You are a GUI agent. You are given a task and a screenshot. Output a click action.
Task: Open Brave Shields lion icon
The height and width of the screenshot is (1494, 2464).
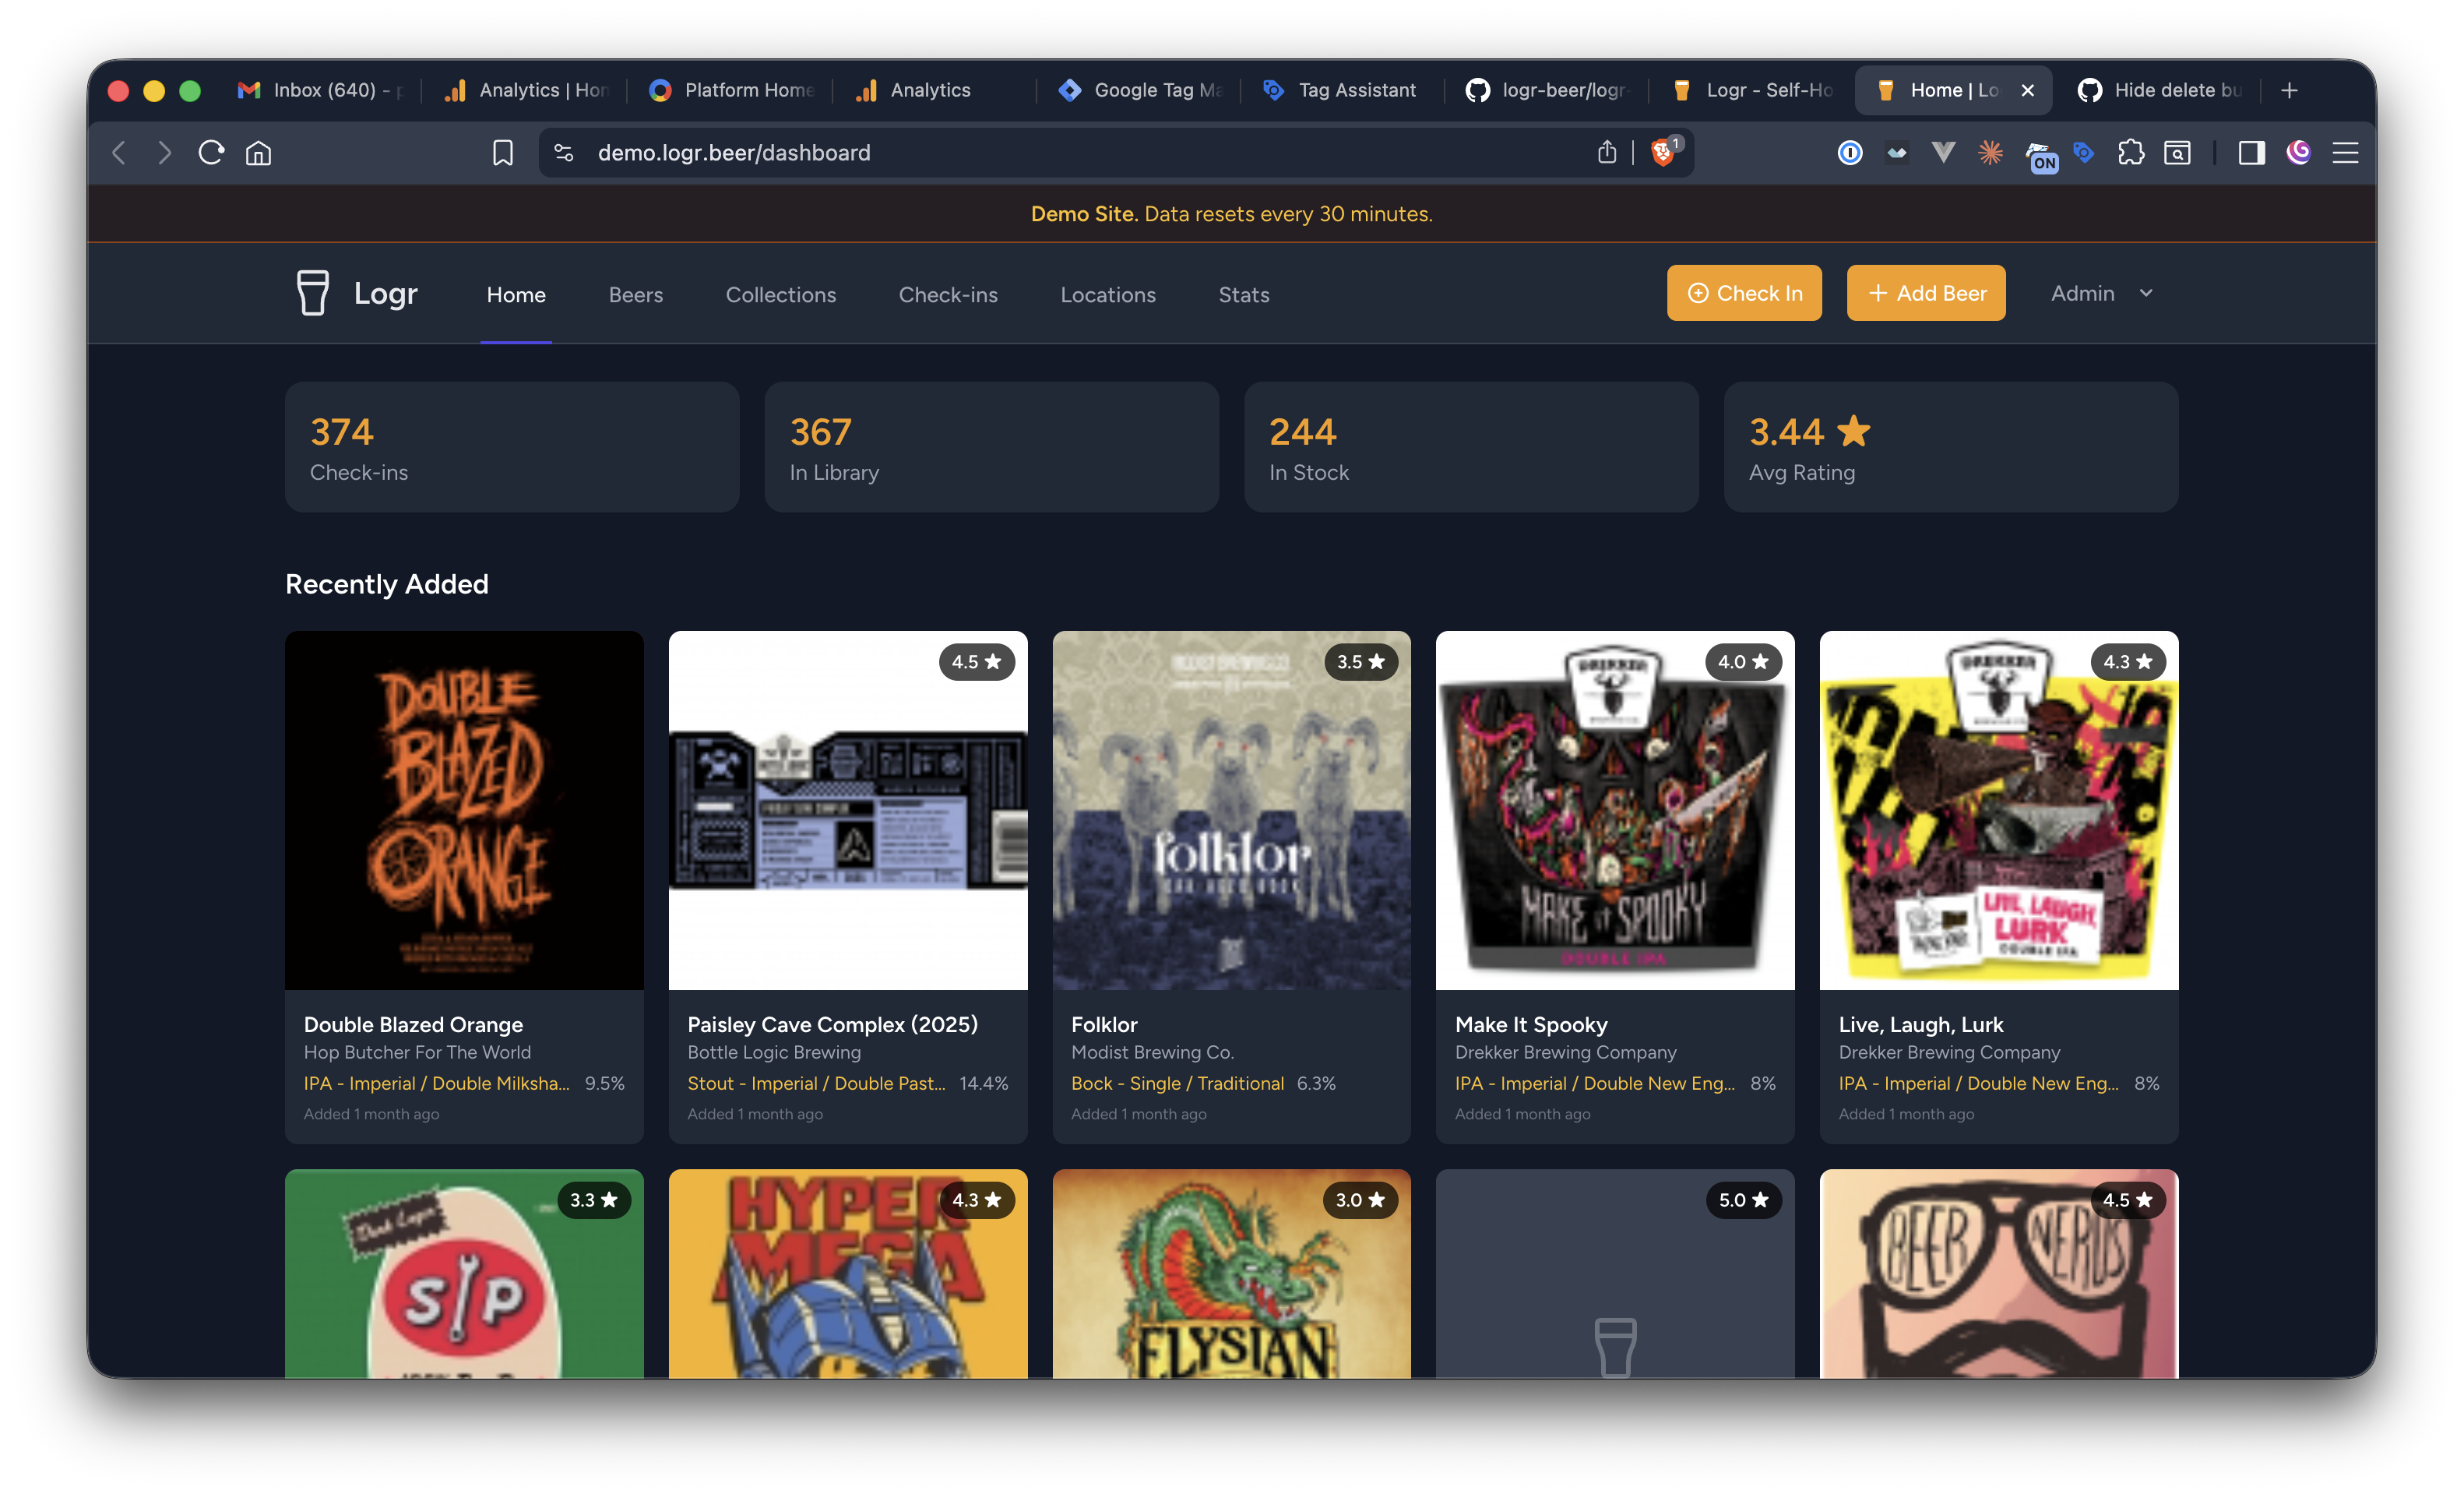(1664, 152)
